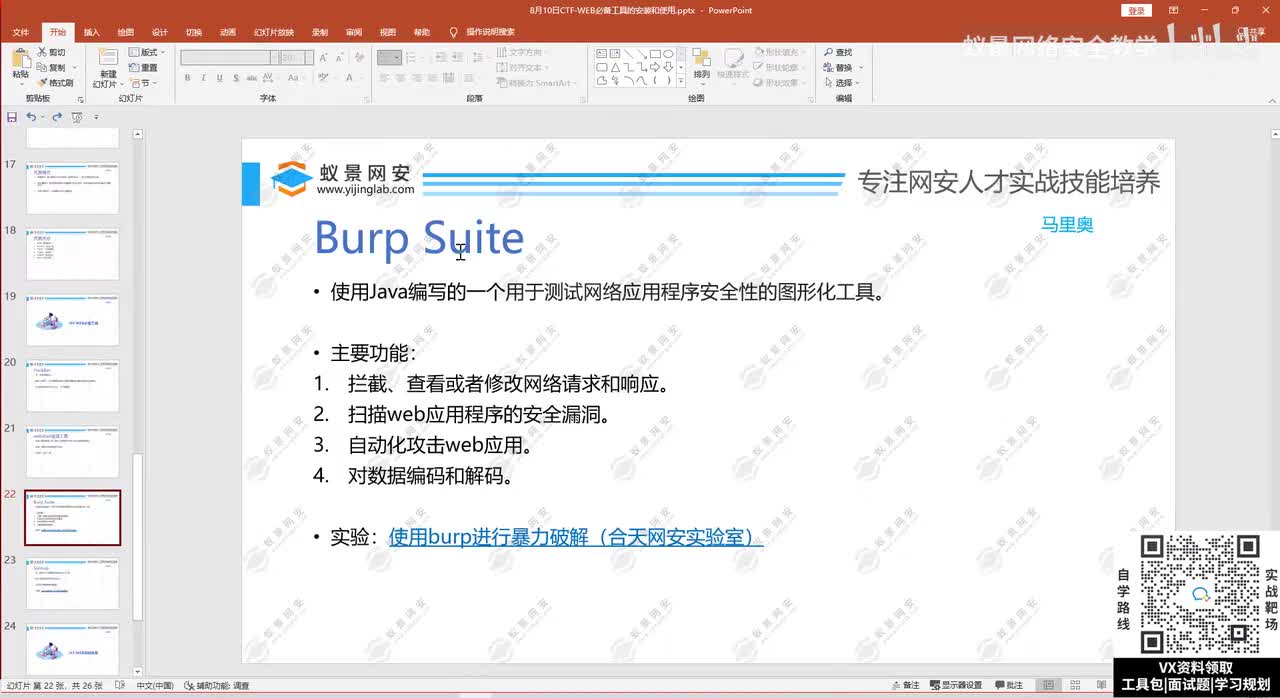This screenshot has width=1280, height=698.
Task: Save the presentation with quick access icon
Action: (12, 117)
